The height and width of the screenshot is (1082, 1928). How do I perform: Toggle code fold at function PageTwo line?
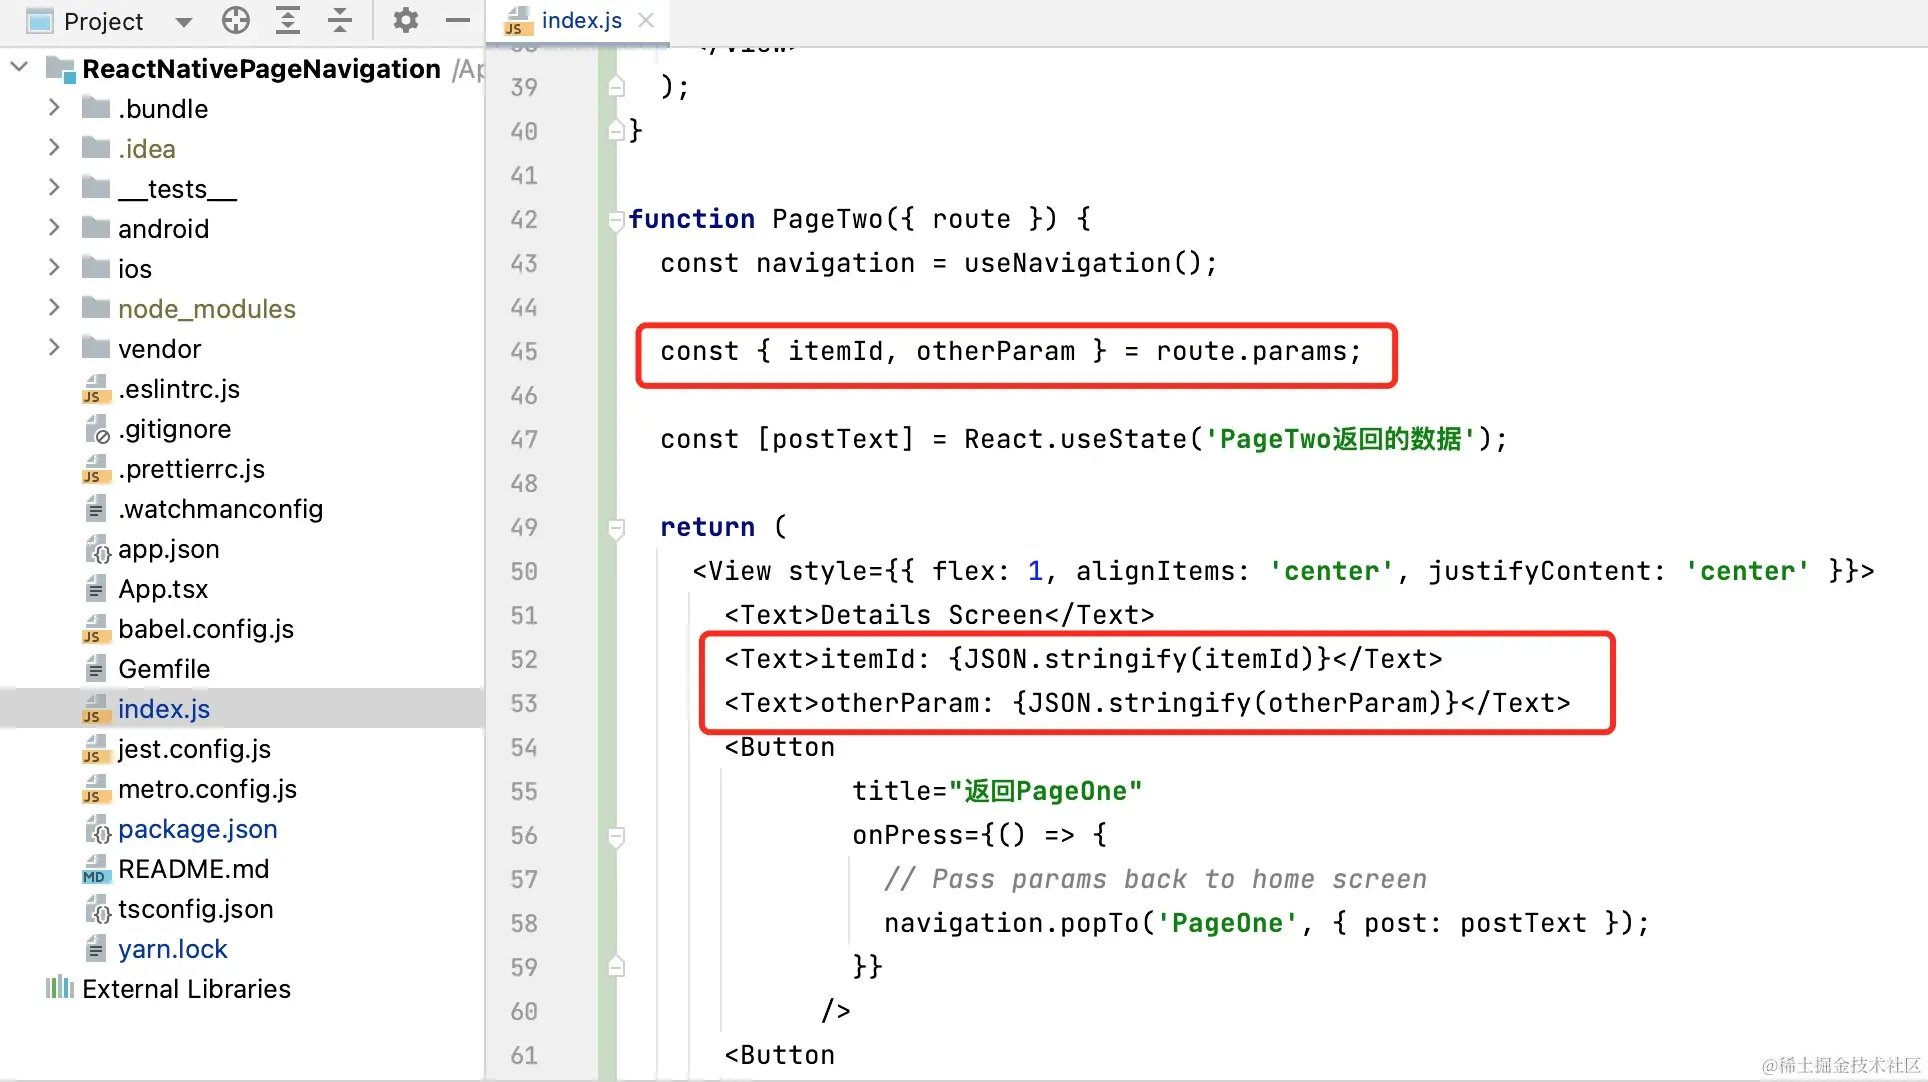point(616,220)
